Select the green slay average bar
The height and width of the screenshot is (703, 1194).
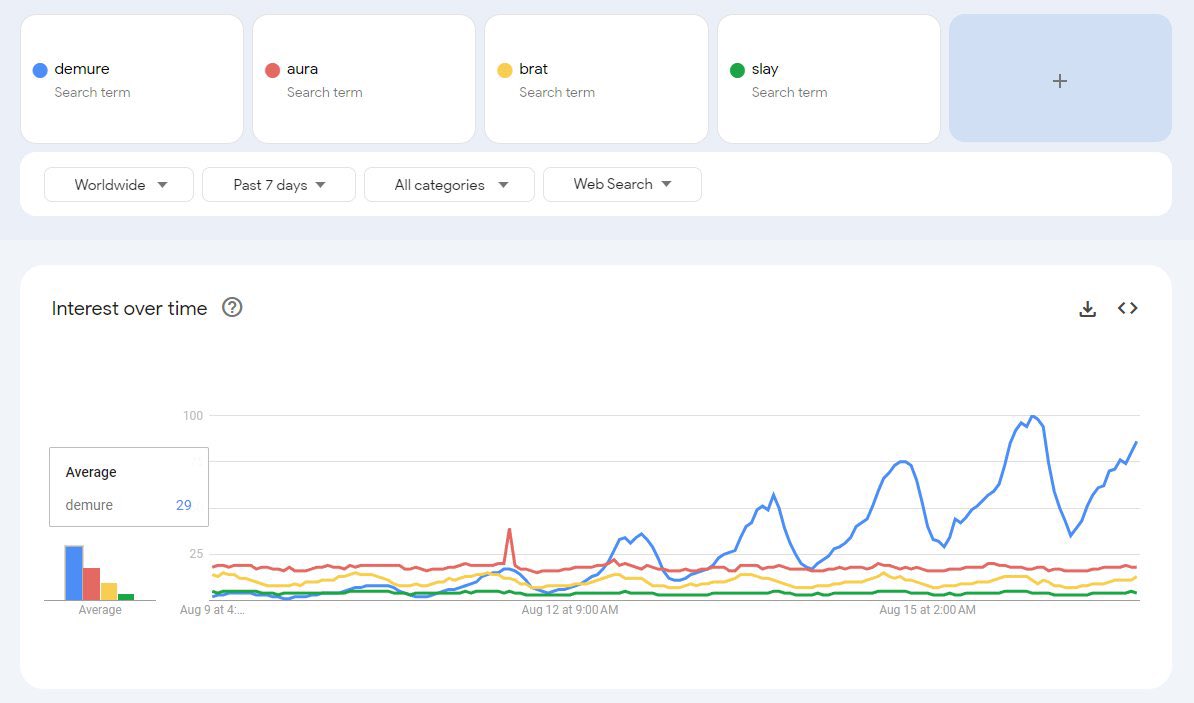click(x=126, y=597)
